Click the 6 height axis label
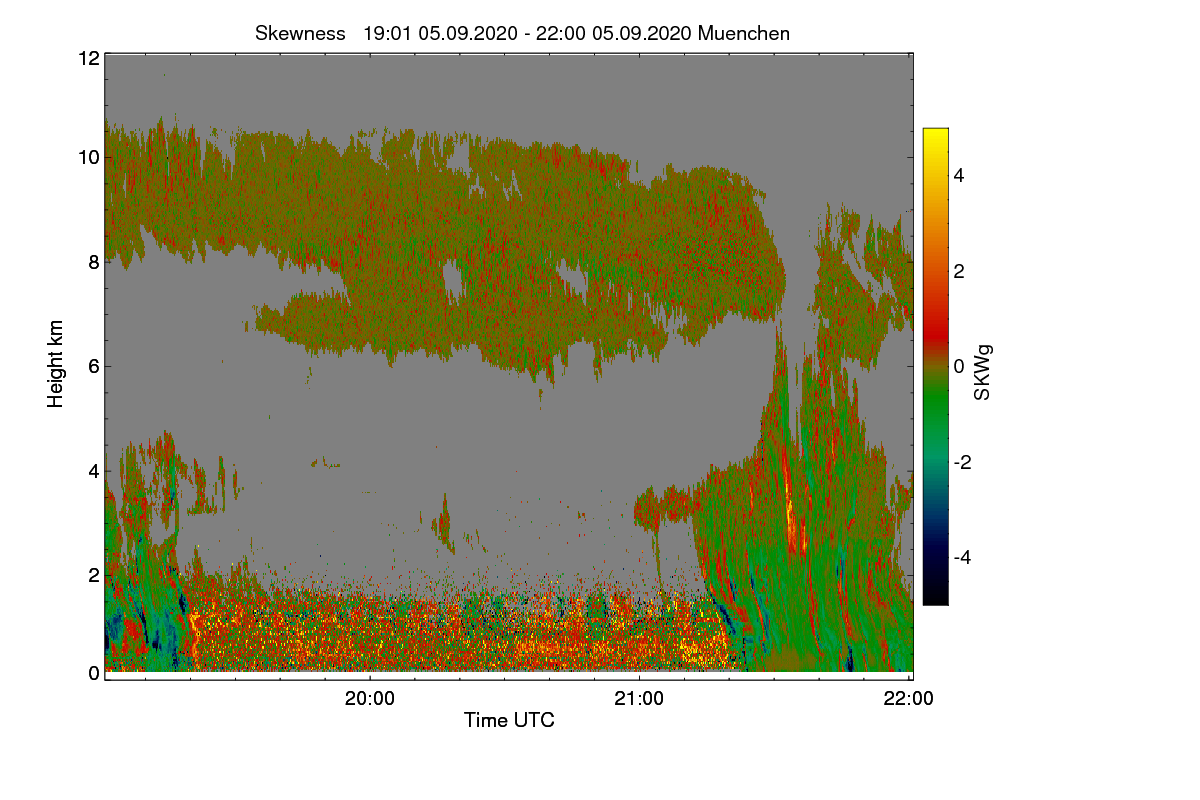The width and height of the screenshot is (1200, 800). click(x=94, y=365)
